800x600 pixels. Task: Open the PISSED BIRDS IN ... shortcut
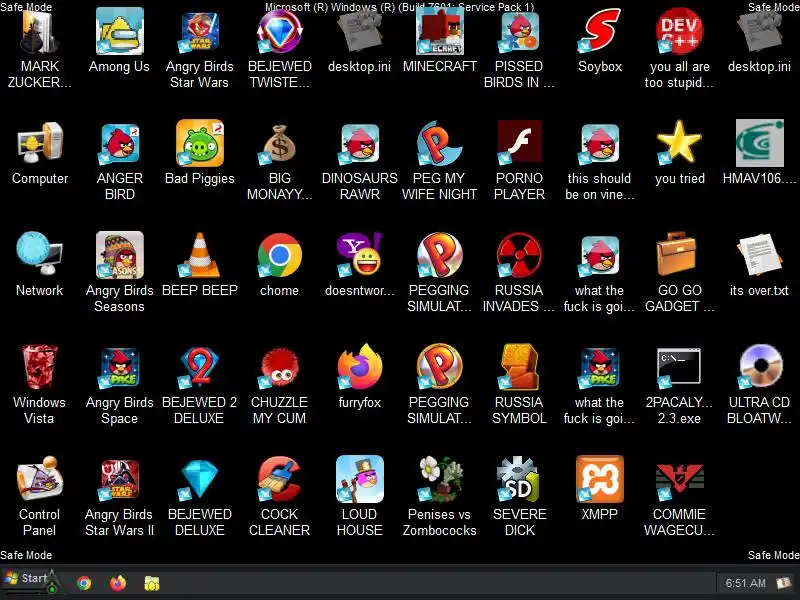[519, 32]
